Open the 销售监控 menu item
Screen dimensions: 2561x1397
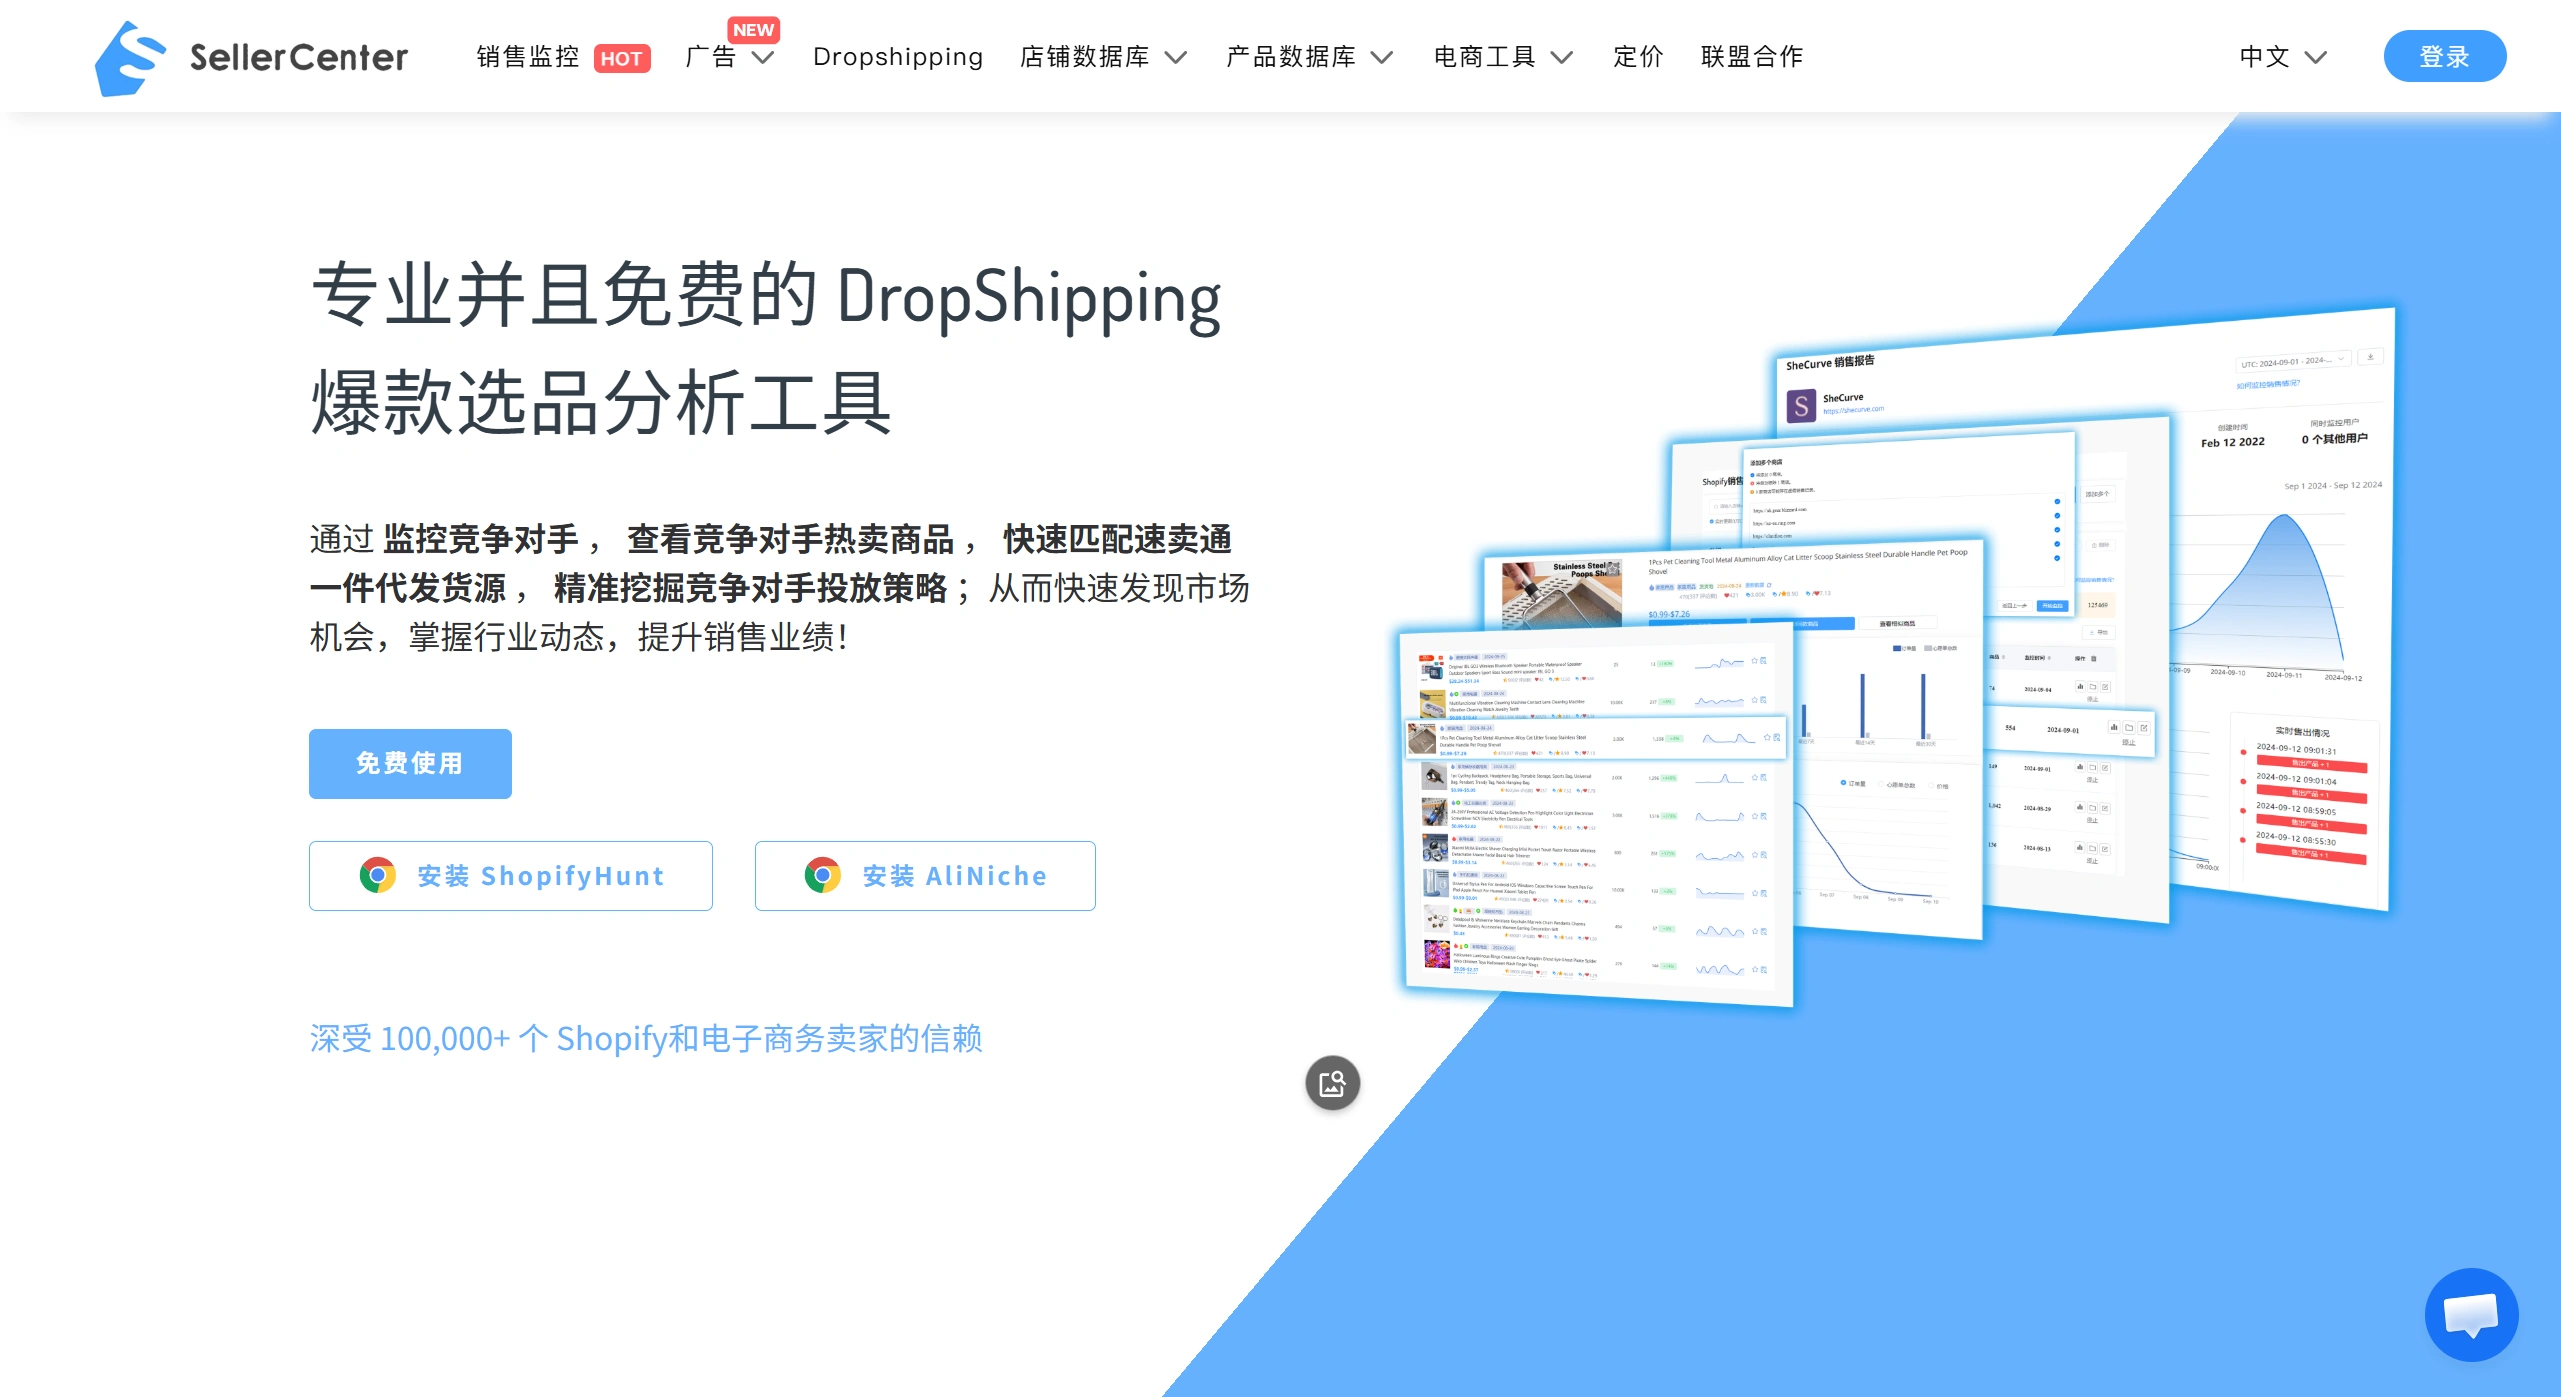point(528,57)
